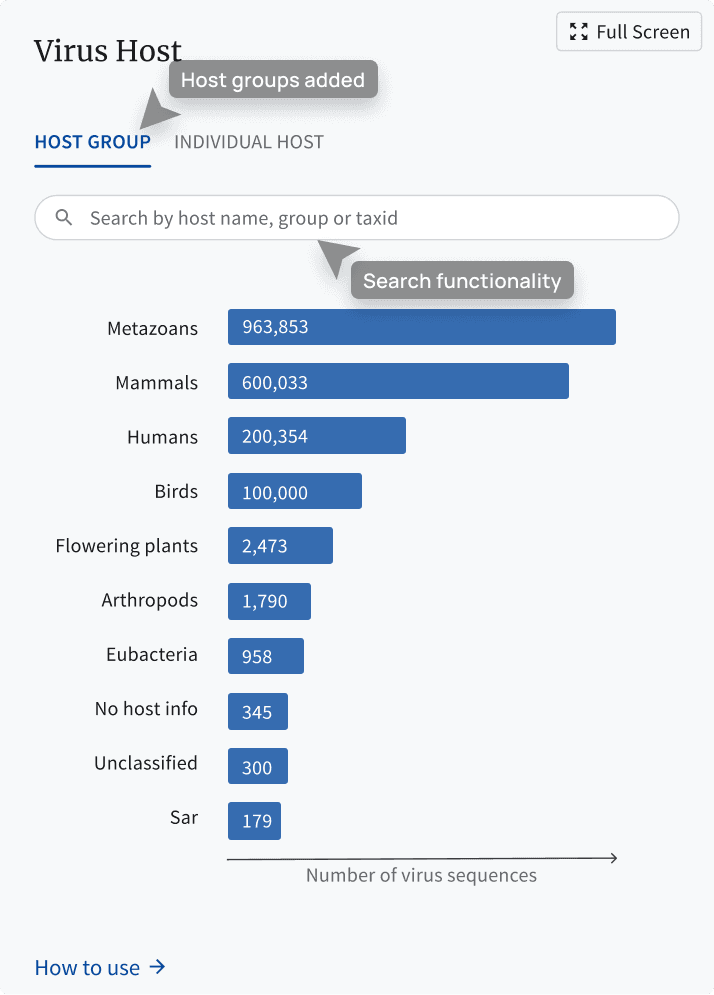Image resolution: width=714 pixels, height=995 pixels.
Task: Open the How to use link
Action: (x=100, y=968)
